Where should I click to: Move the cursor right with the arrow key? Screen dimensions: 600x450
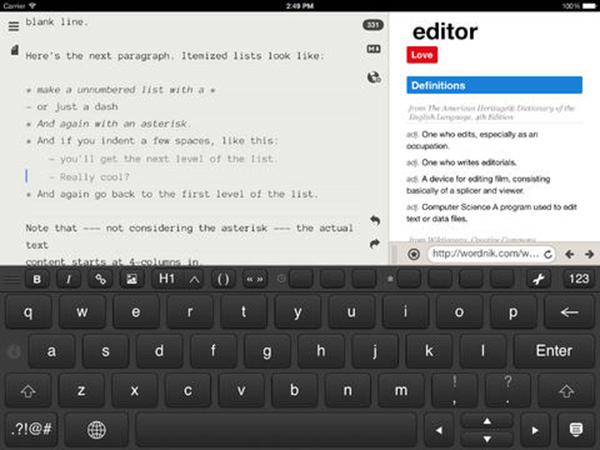pos(535,430)
